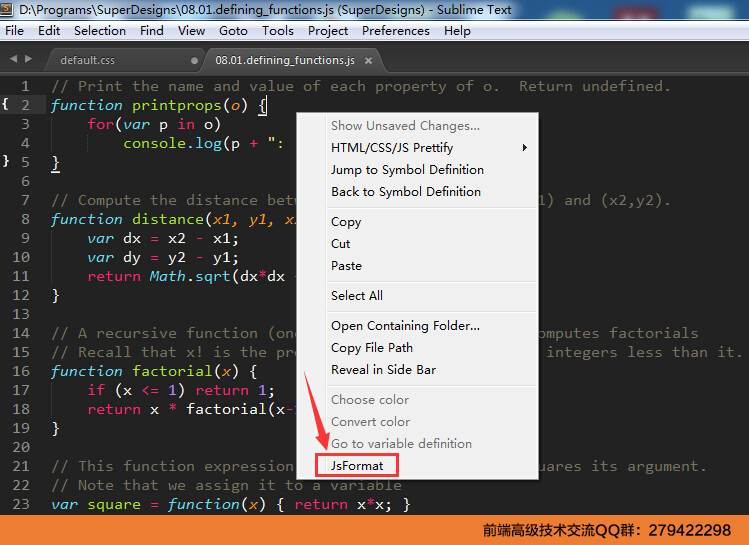This screenshot has height=545, width=749.
Task: Open the View menu
Action: click(192, 31)
